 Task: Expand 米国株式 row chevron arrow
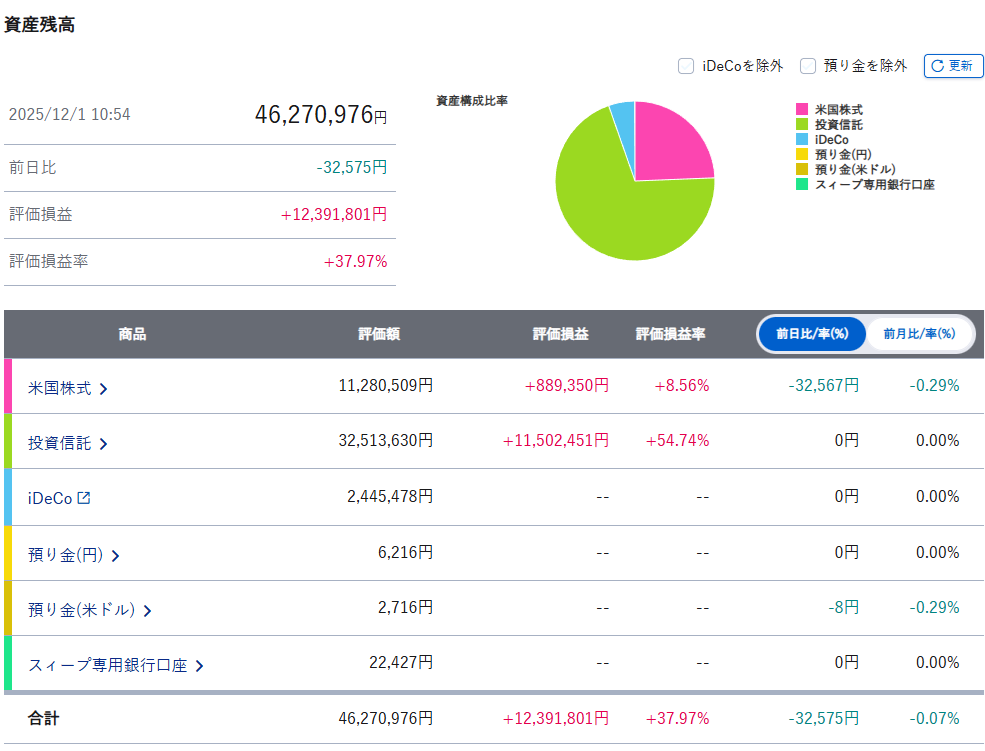point(103,388)
